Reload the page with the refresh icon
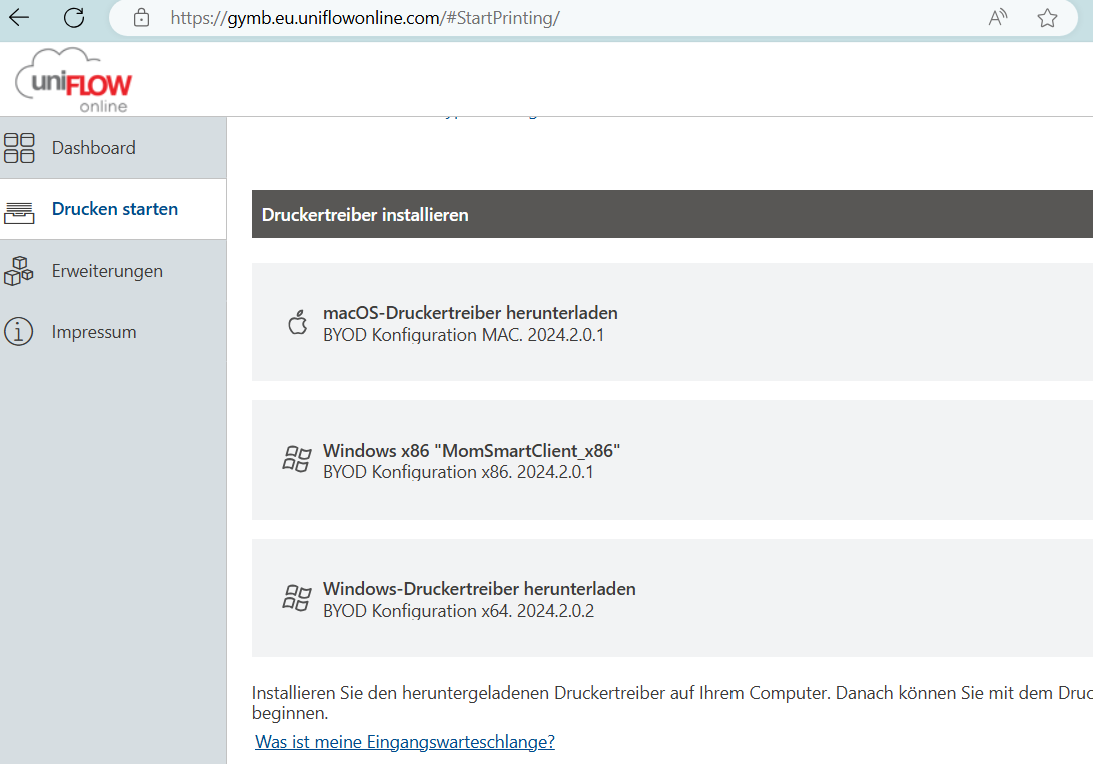 74,17
